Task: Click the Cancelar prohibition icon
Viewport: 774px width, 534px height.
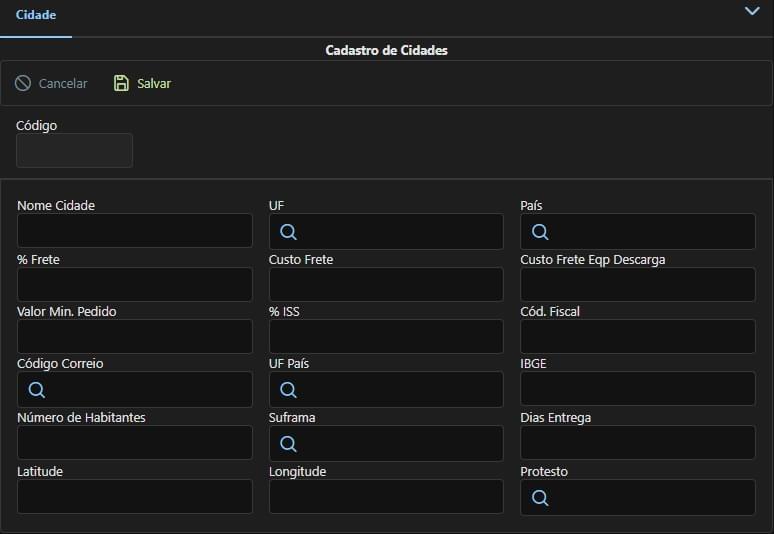Action: [x=23, y=83]
